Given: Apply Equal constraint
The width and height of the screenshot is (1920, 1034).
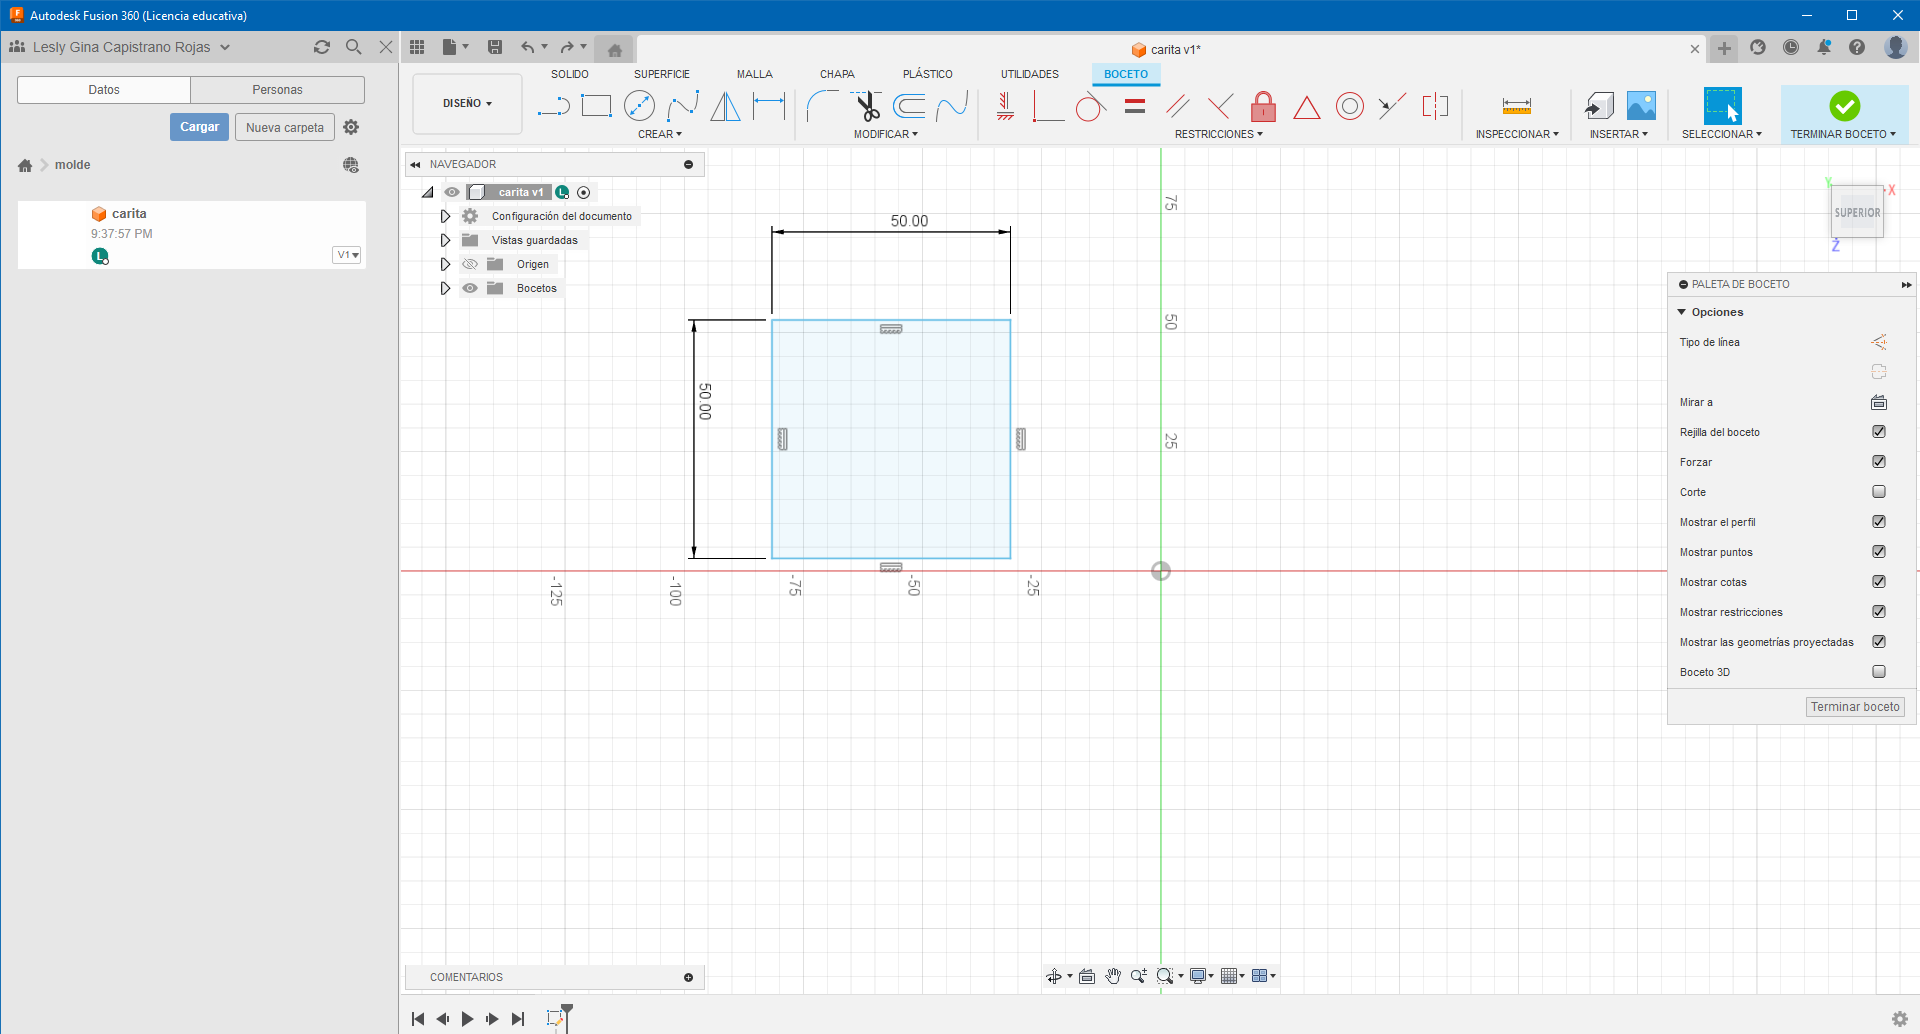Looking at the screenshot, I should (1134, 106).
